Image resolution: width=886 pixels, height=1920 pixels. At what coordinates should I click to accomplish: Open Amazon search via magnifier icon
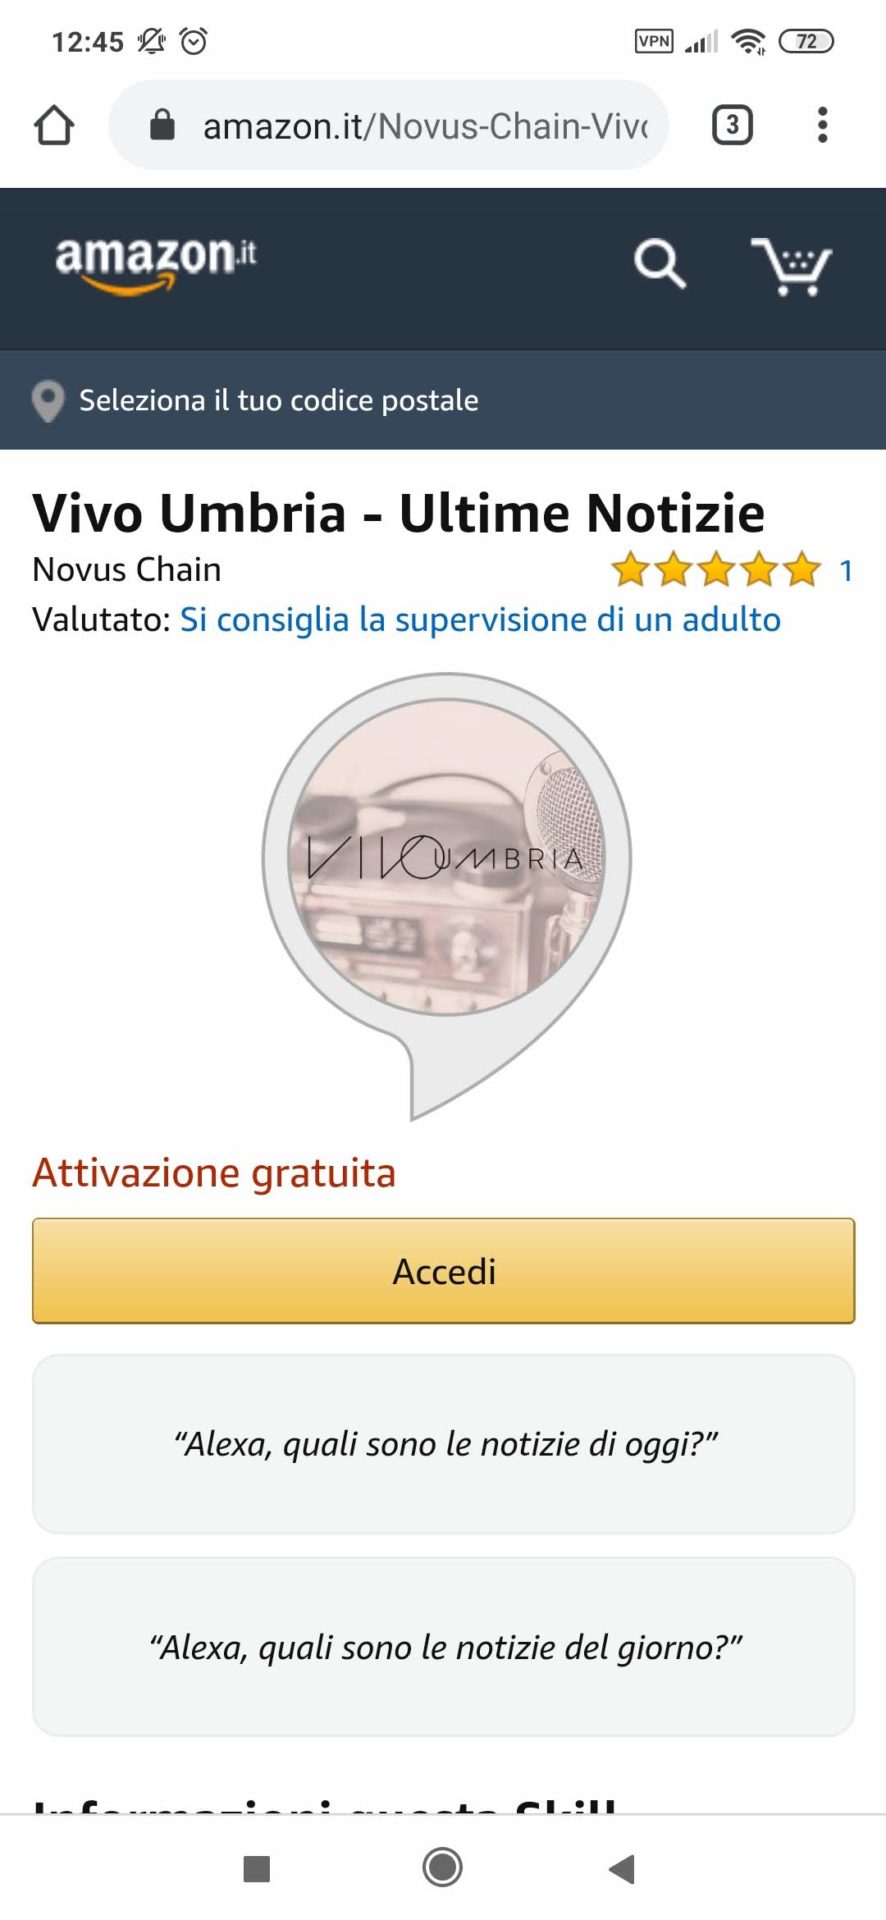pyautogui.click(x=660, y=264)
